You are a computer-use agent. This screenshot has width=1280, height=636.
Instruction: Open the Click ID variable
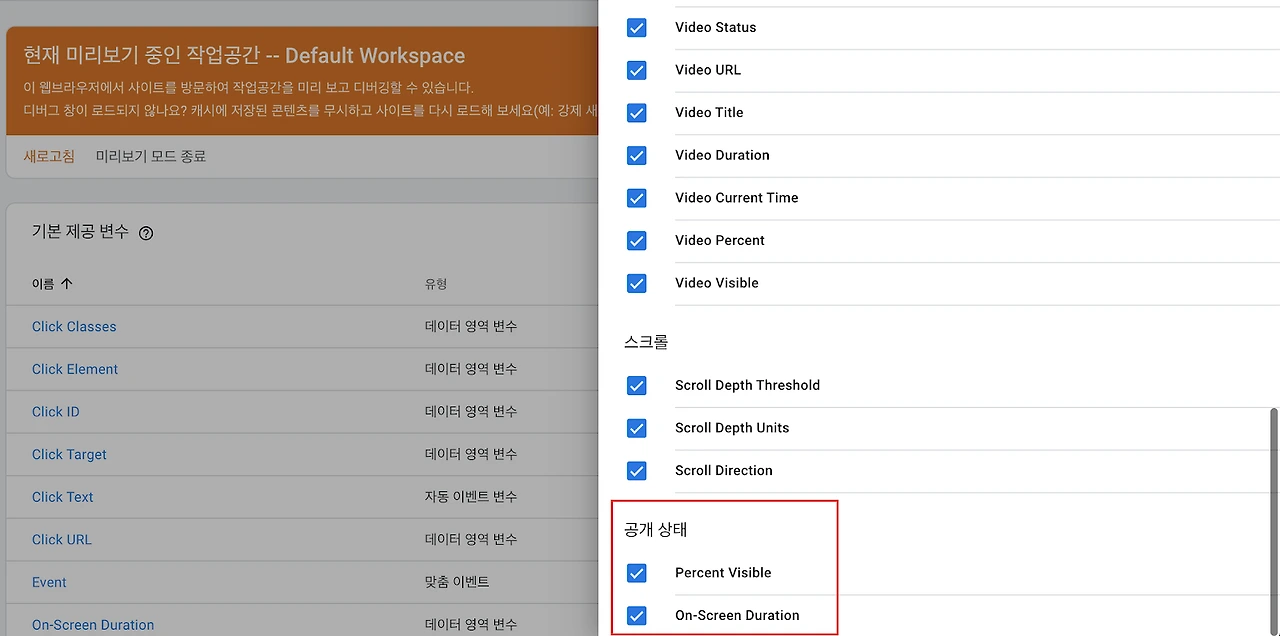[56, 412]
